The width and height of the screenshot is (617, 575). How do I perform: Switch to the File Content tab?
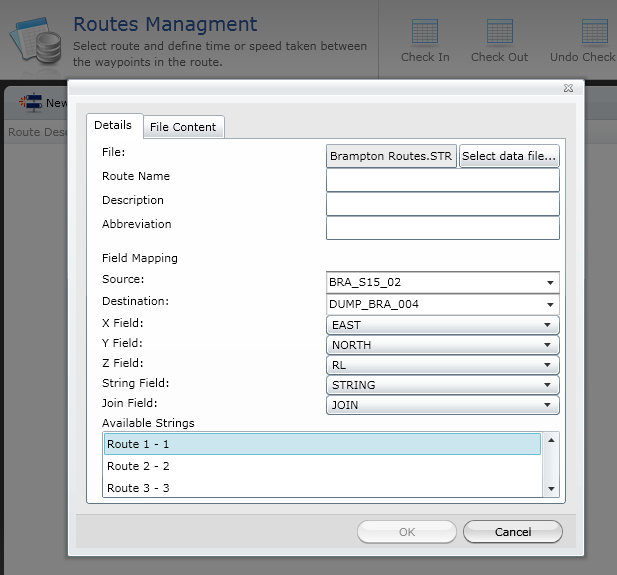pos(182,127)
